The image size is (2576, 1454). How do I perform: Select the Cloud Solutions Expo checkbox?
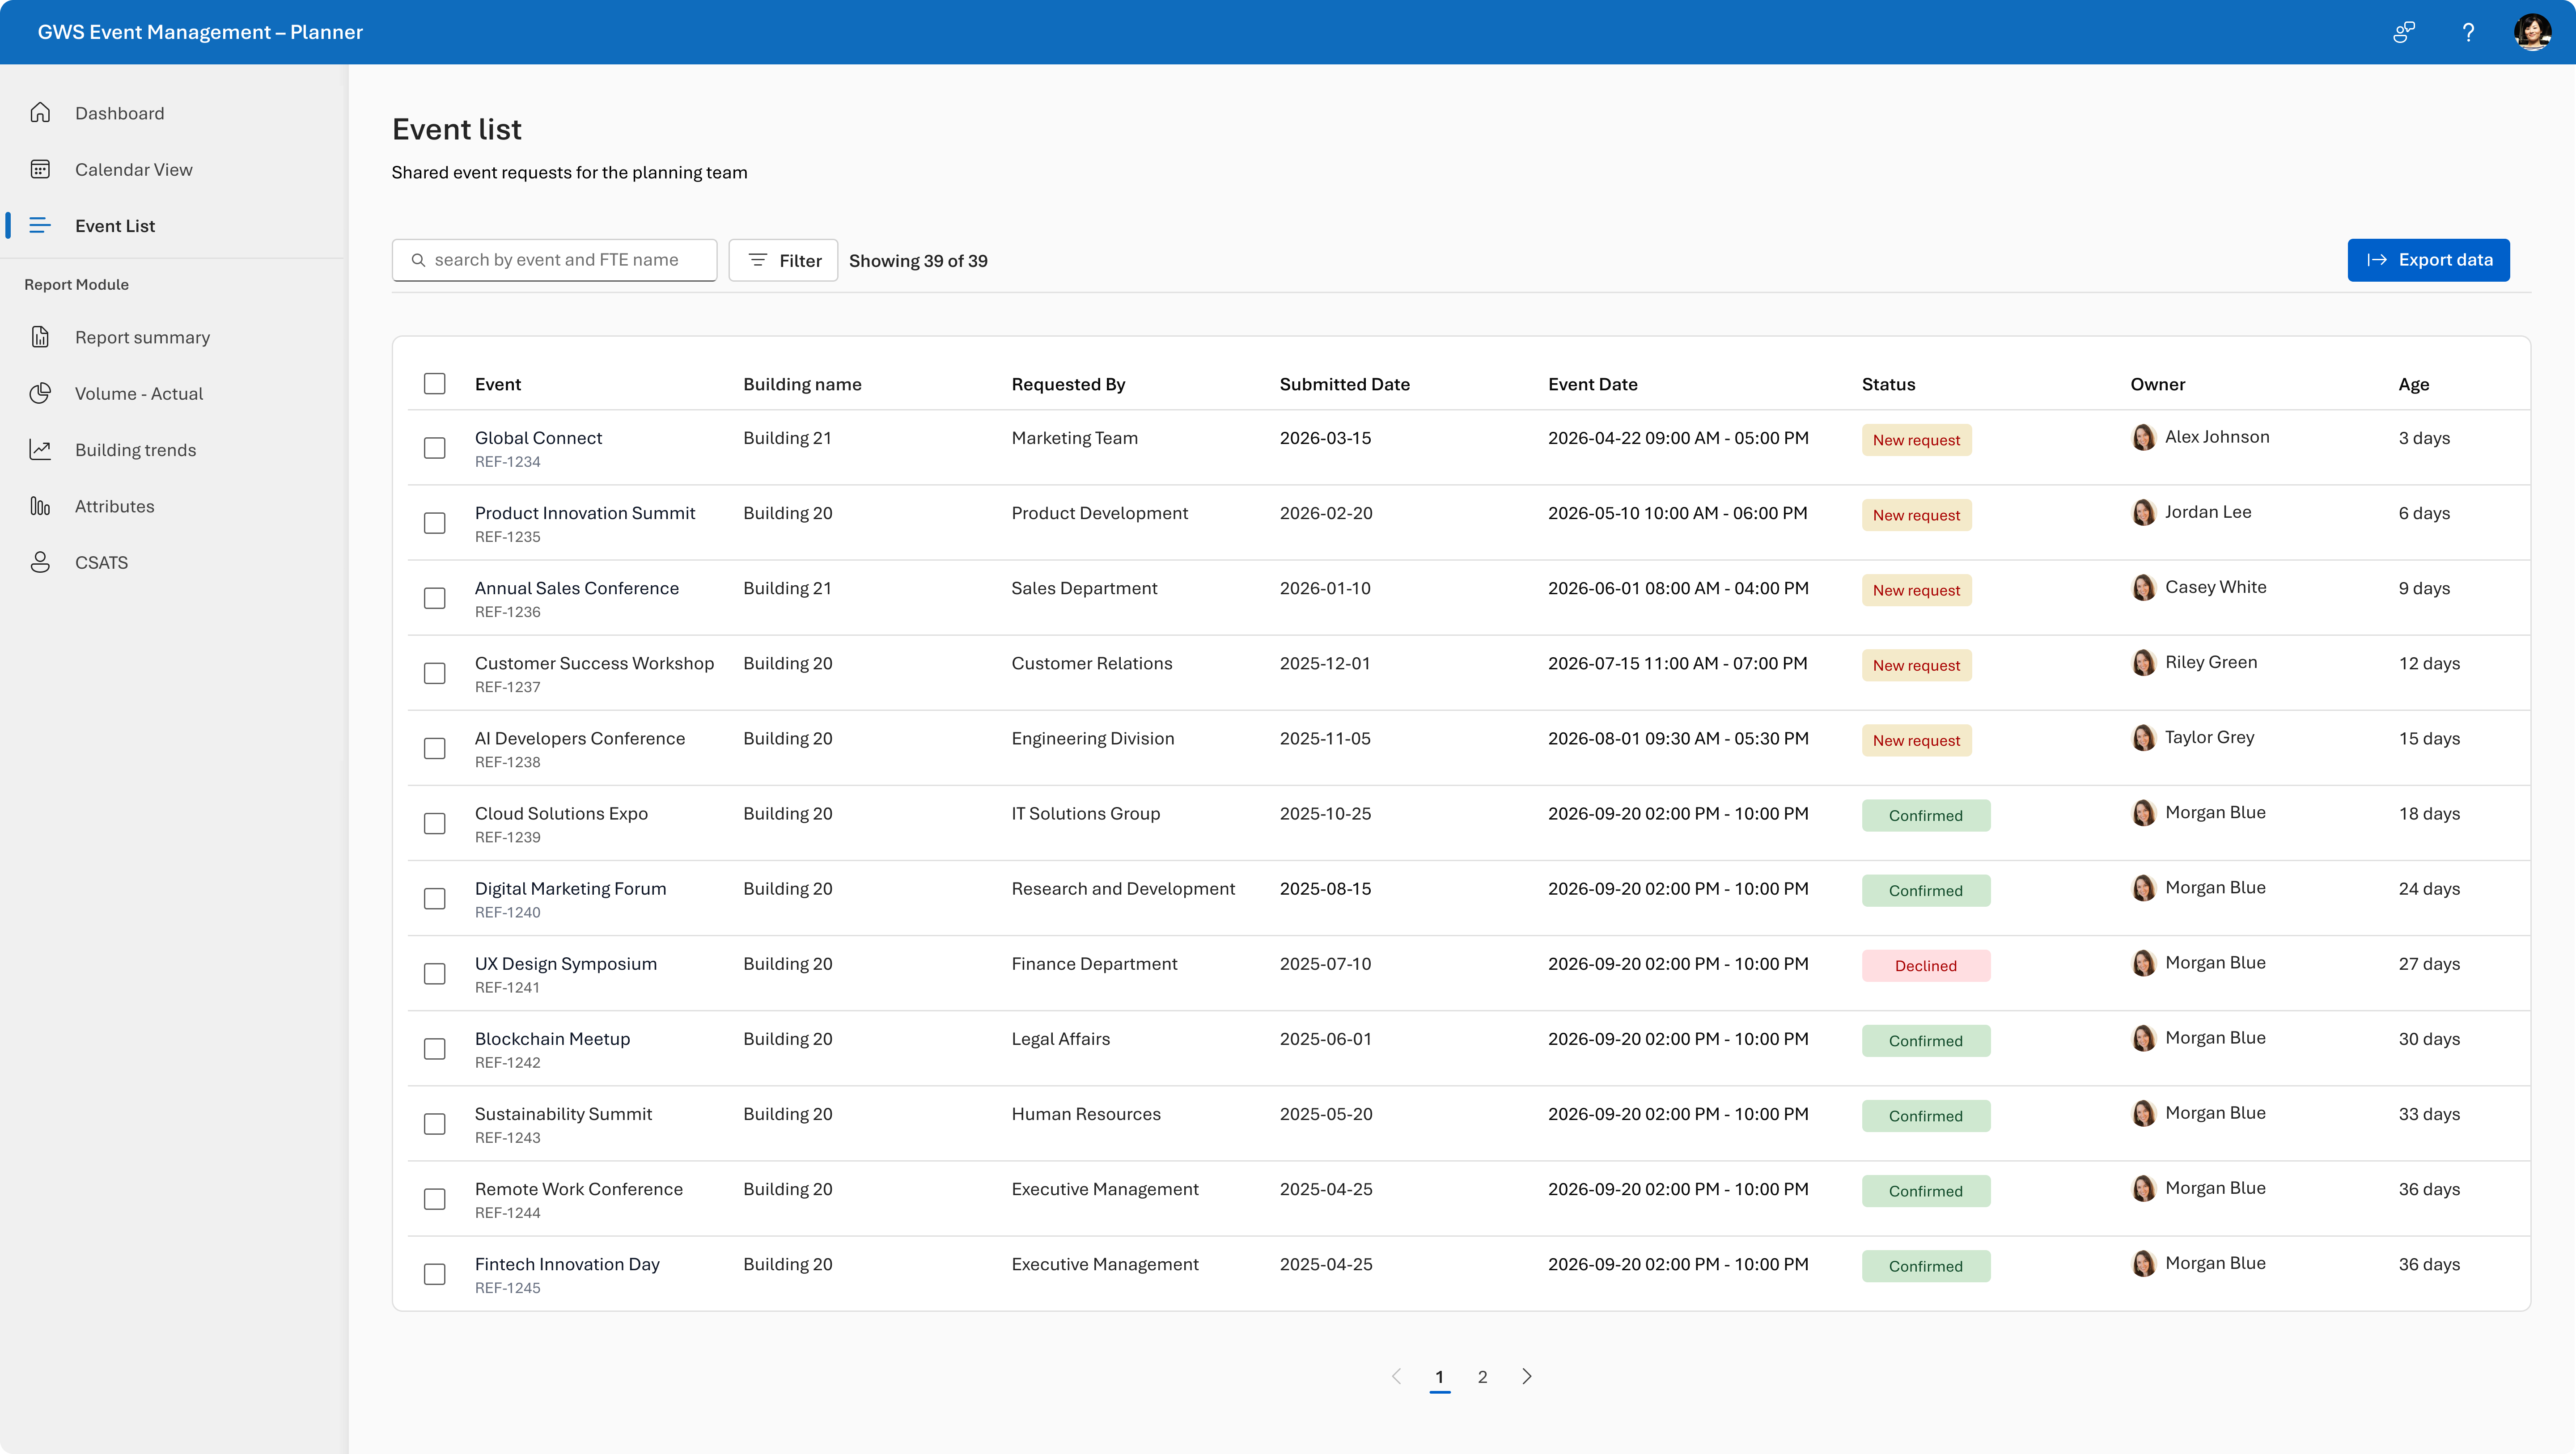(434, 823)
